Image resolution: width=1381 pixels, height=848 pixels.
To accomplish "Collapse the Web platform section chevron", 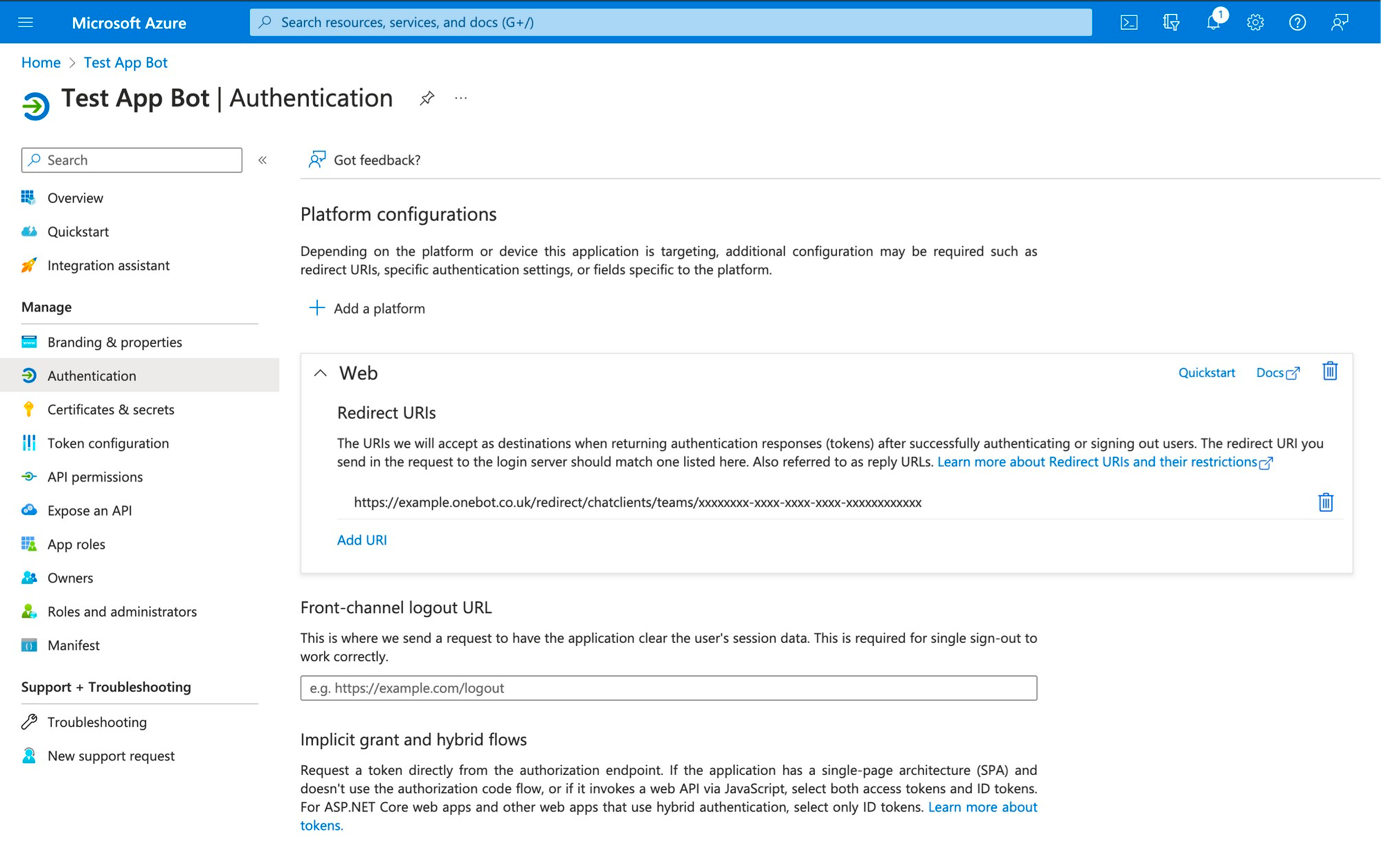I will point(320,373).
